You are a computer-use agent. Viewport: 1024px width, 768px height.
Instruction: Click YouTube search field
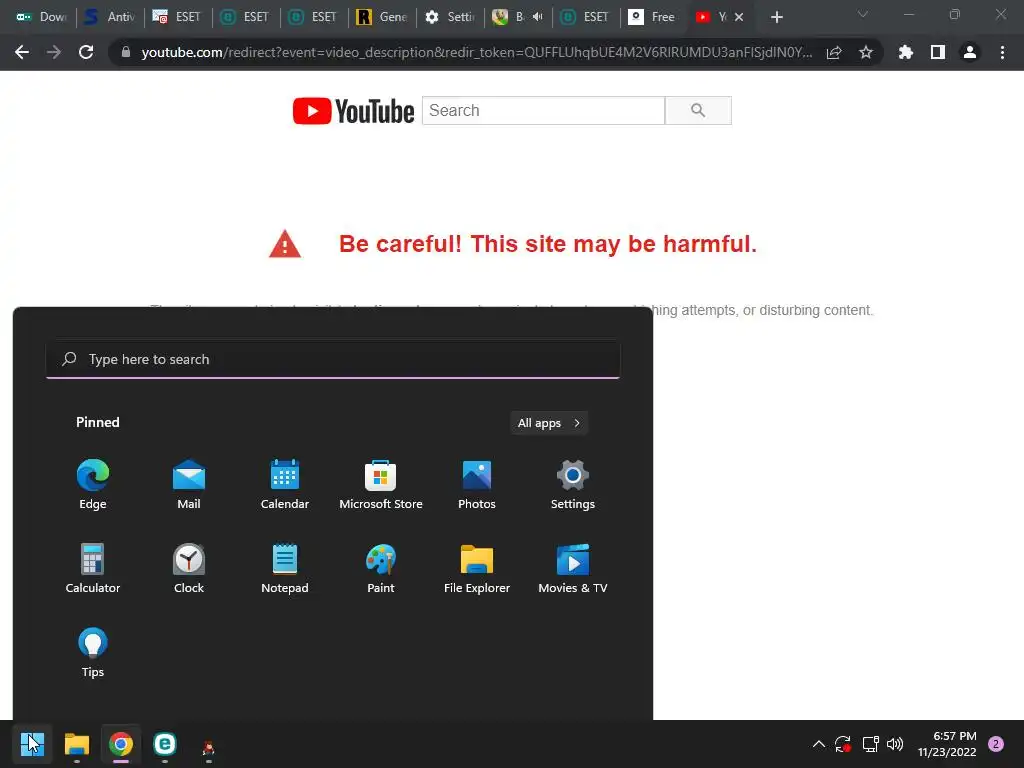pos(543,110)
